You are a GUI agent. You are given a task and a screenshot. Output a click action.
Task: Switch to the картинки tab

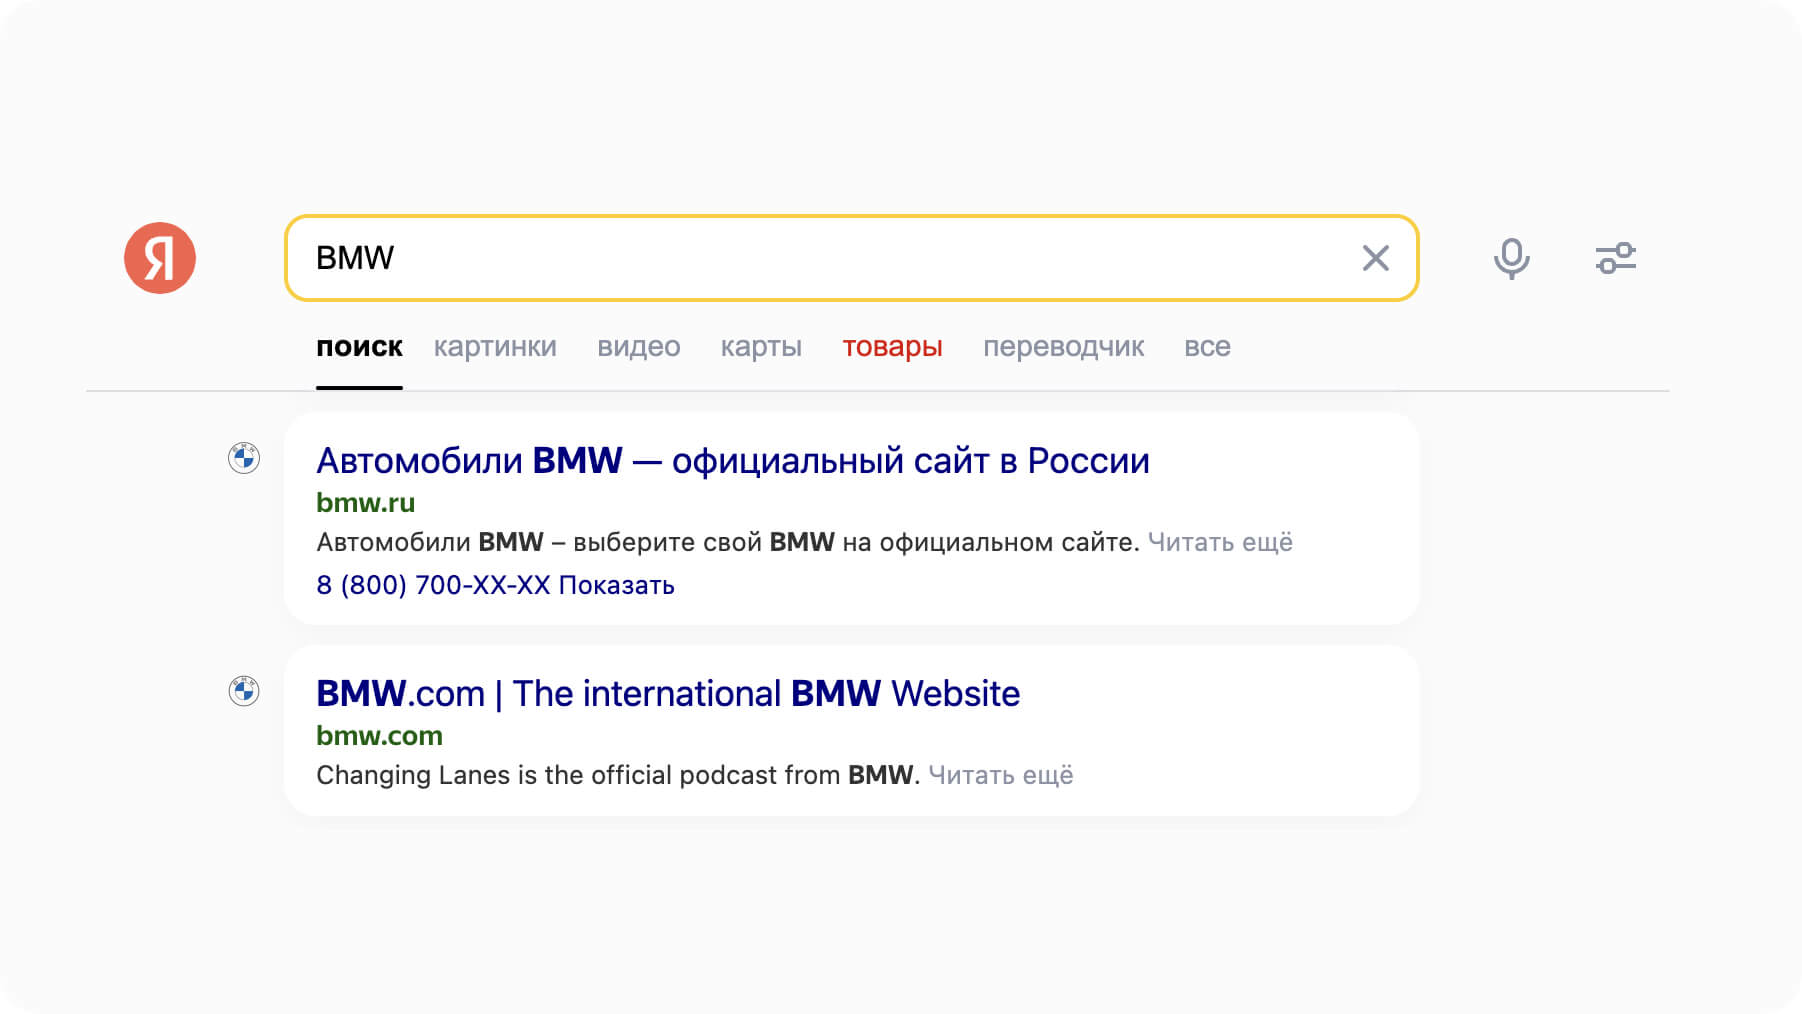[495, 347]
